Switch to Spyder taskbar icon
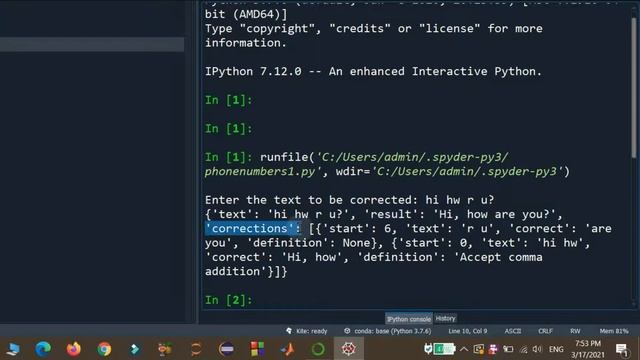This screenshot has width=640, height=360. [x=349, y=349]
